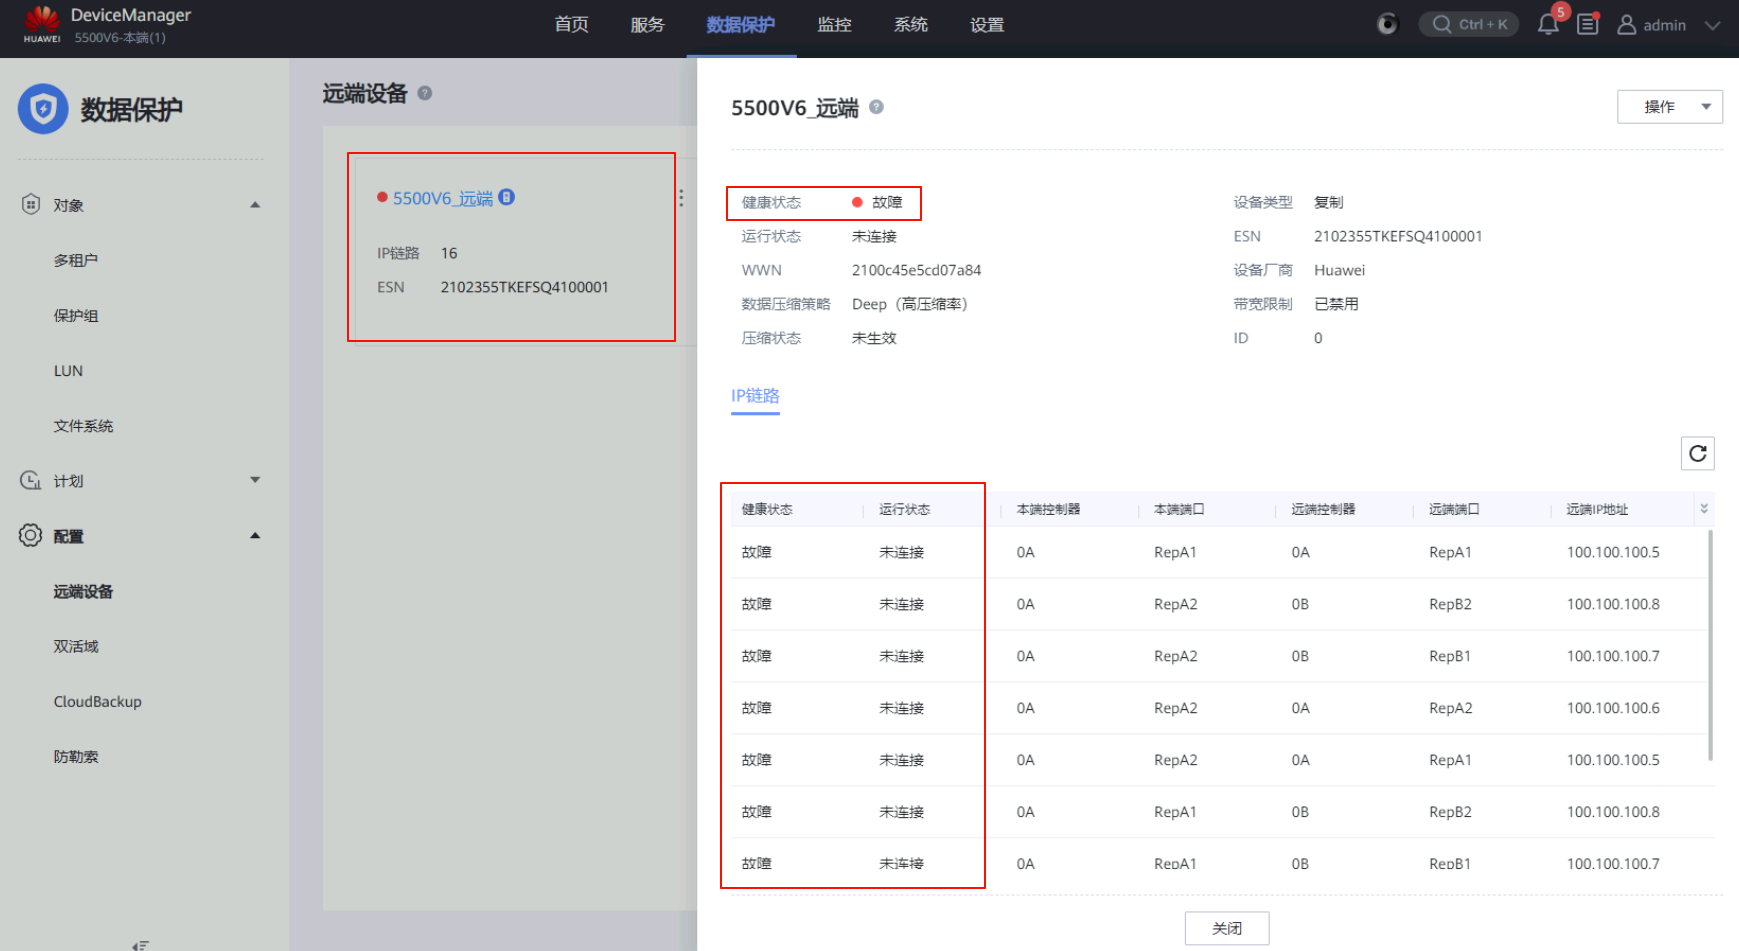Click help icon next to 5500V6_远端 title
The height and width of the screenshot is (951, 1739).
pos(876,107)
